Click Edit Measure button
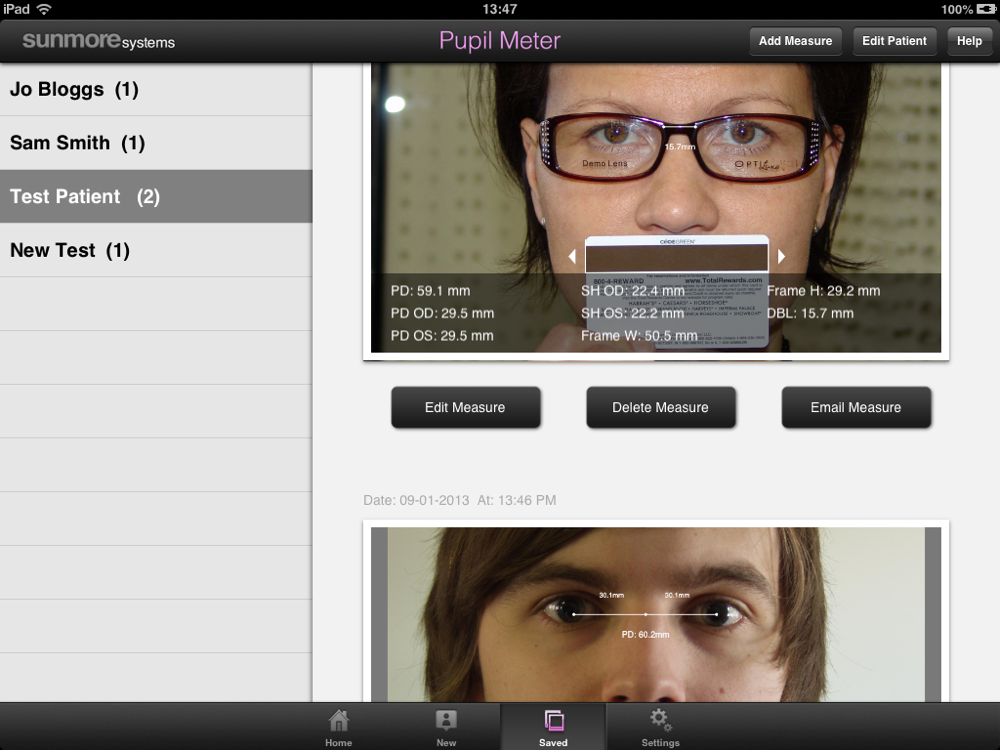The width and height of the screenshot is (1000, 750). (x=465, y=407)
